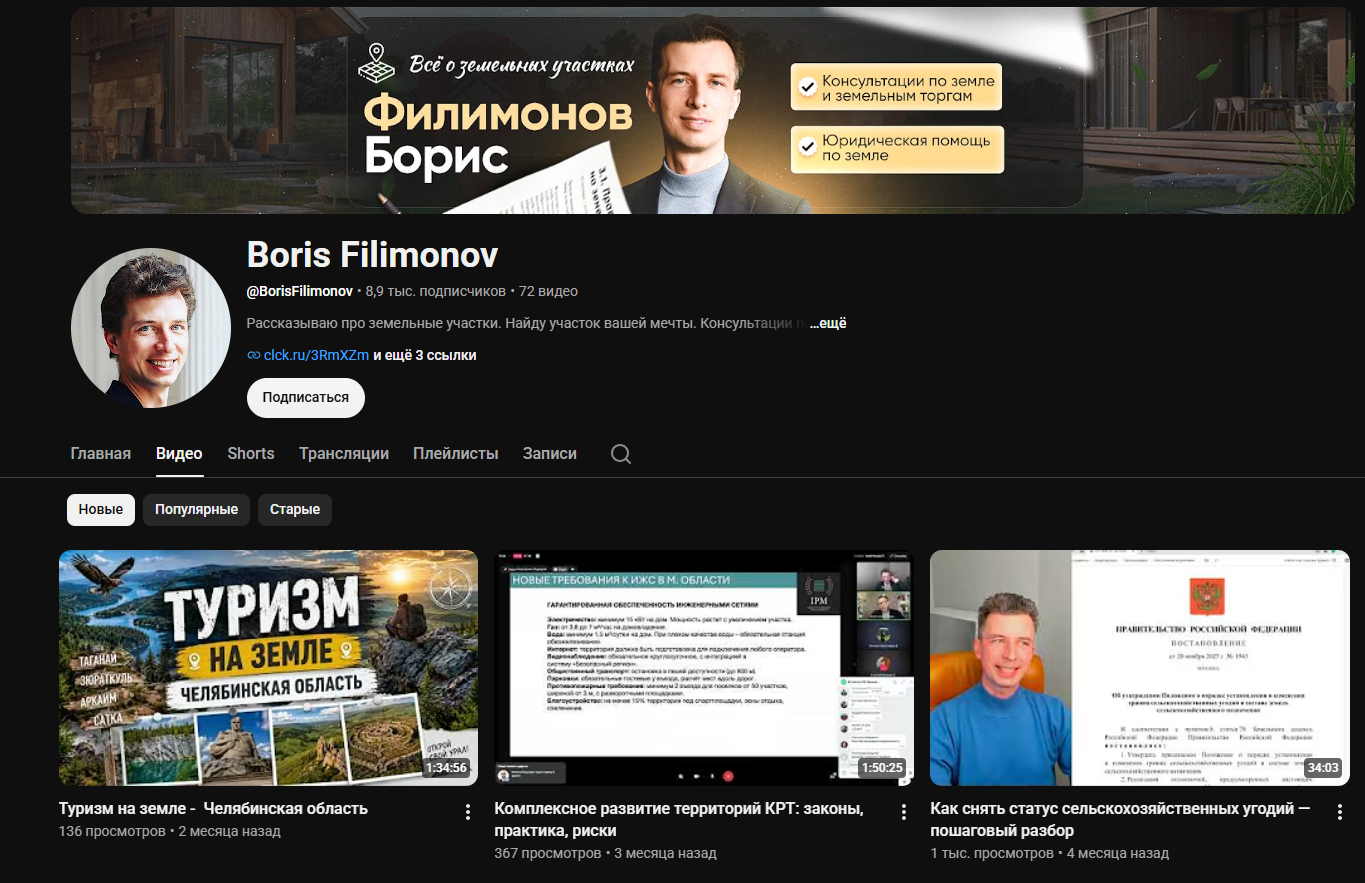Click the '72 видео' count text
Screen dimensions: 1365x883
pos(548,291)
